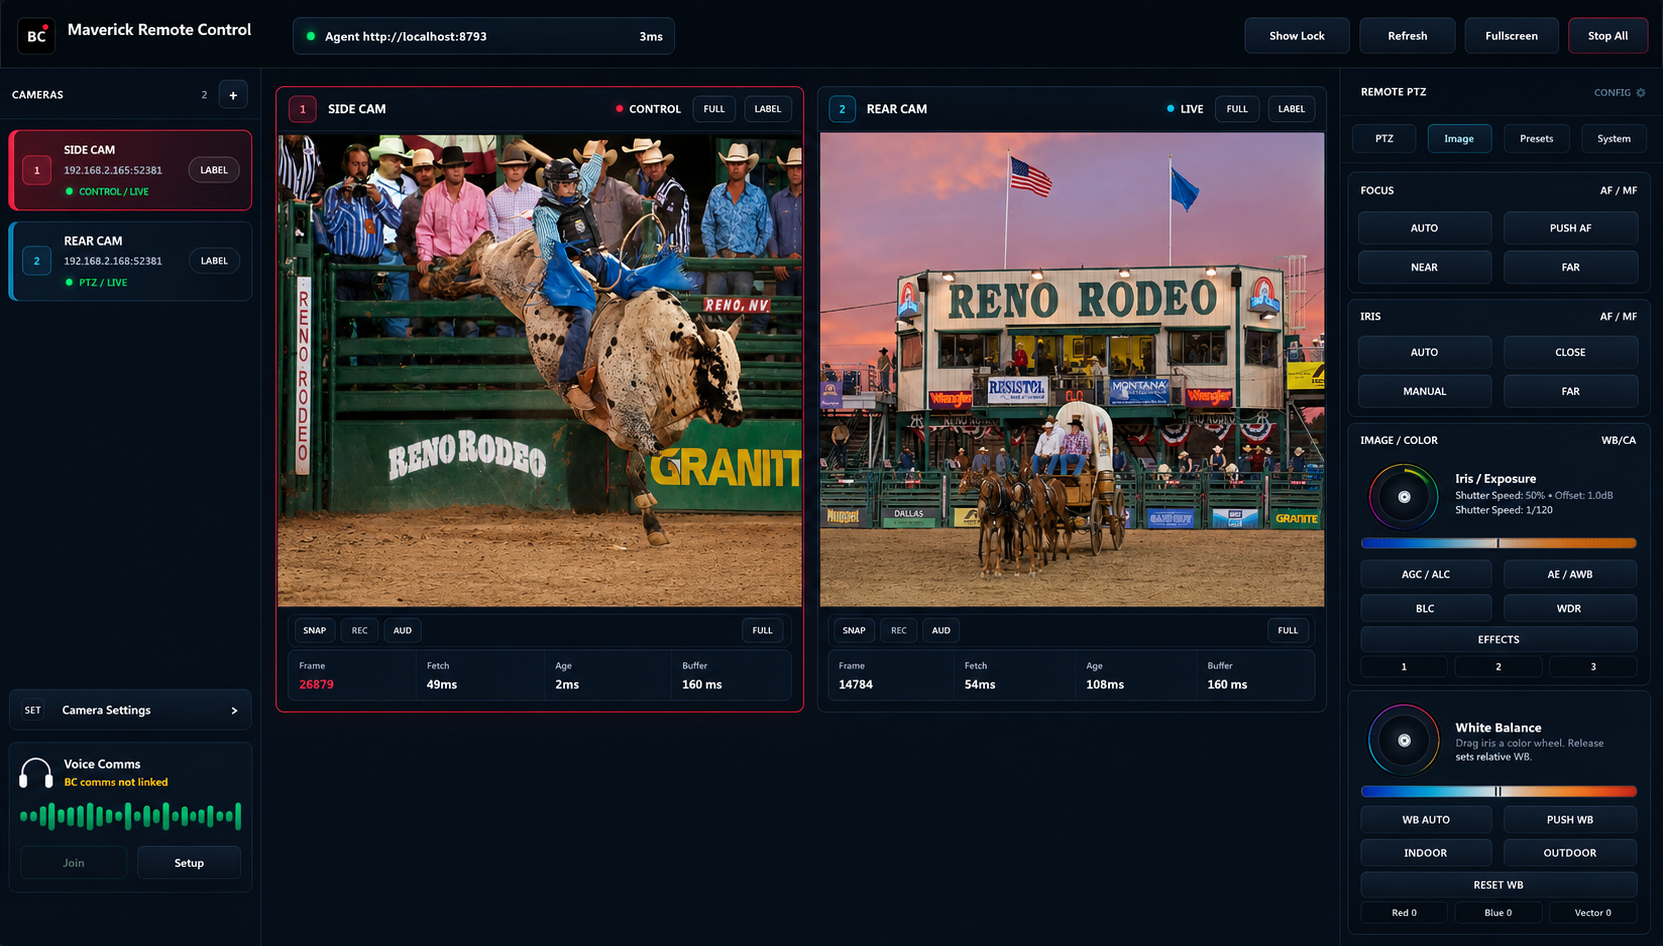Open the System tab
1663x946 pixels.
pos(1613,139)
